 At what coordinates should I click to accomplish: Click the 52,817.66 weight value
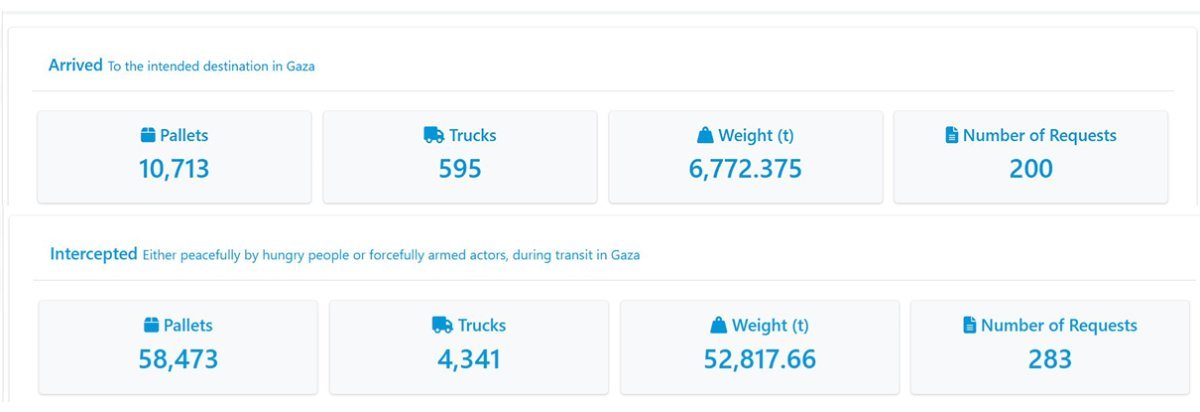point(760,358)
